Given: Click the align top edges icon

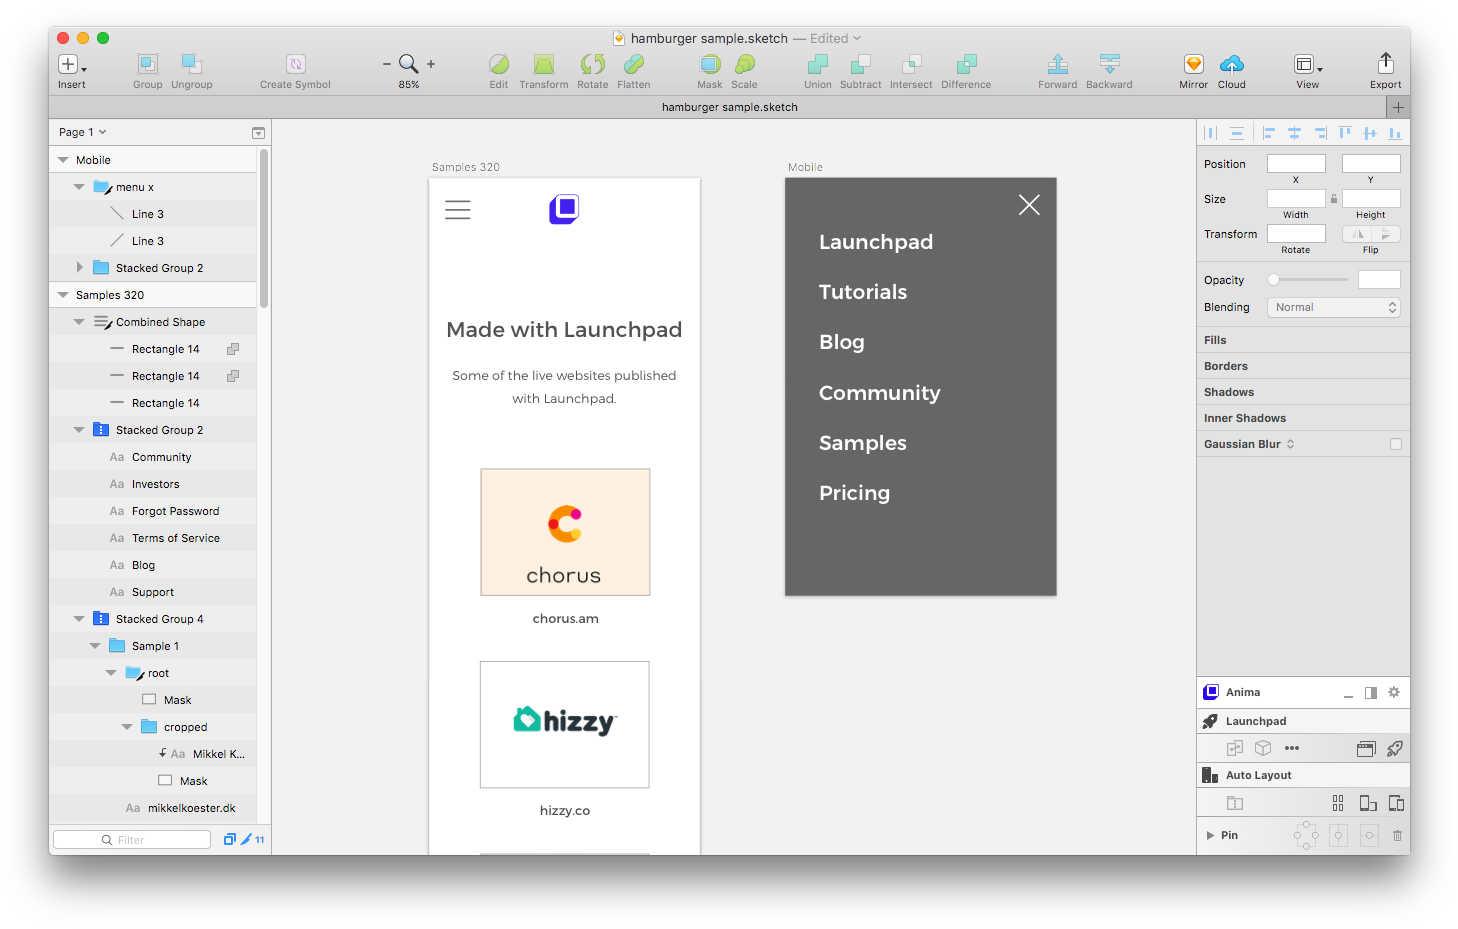Looking at the screenshot, I should pos(1344,133).
